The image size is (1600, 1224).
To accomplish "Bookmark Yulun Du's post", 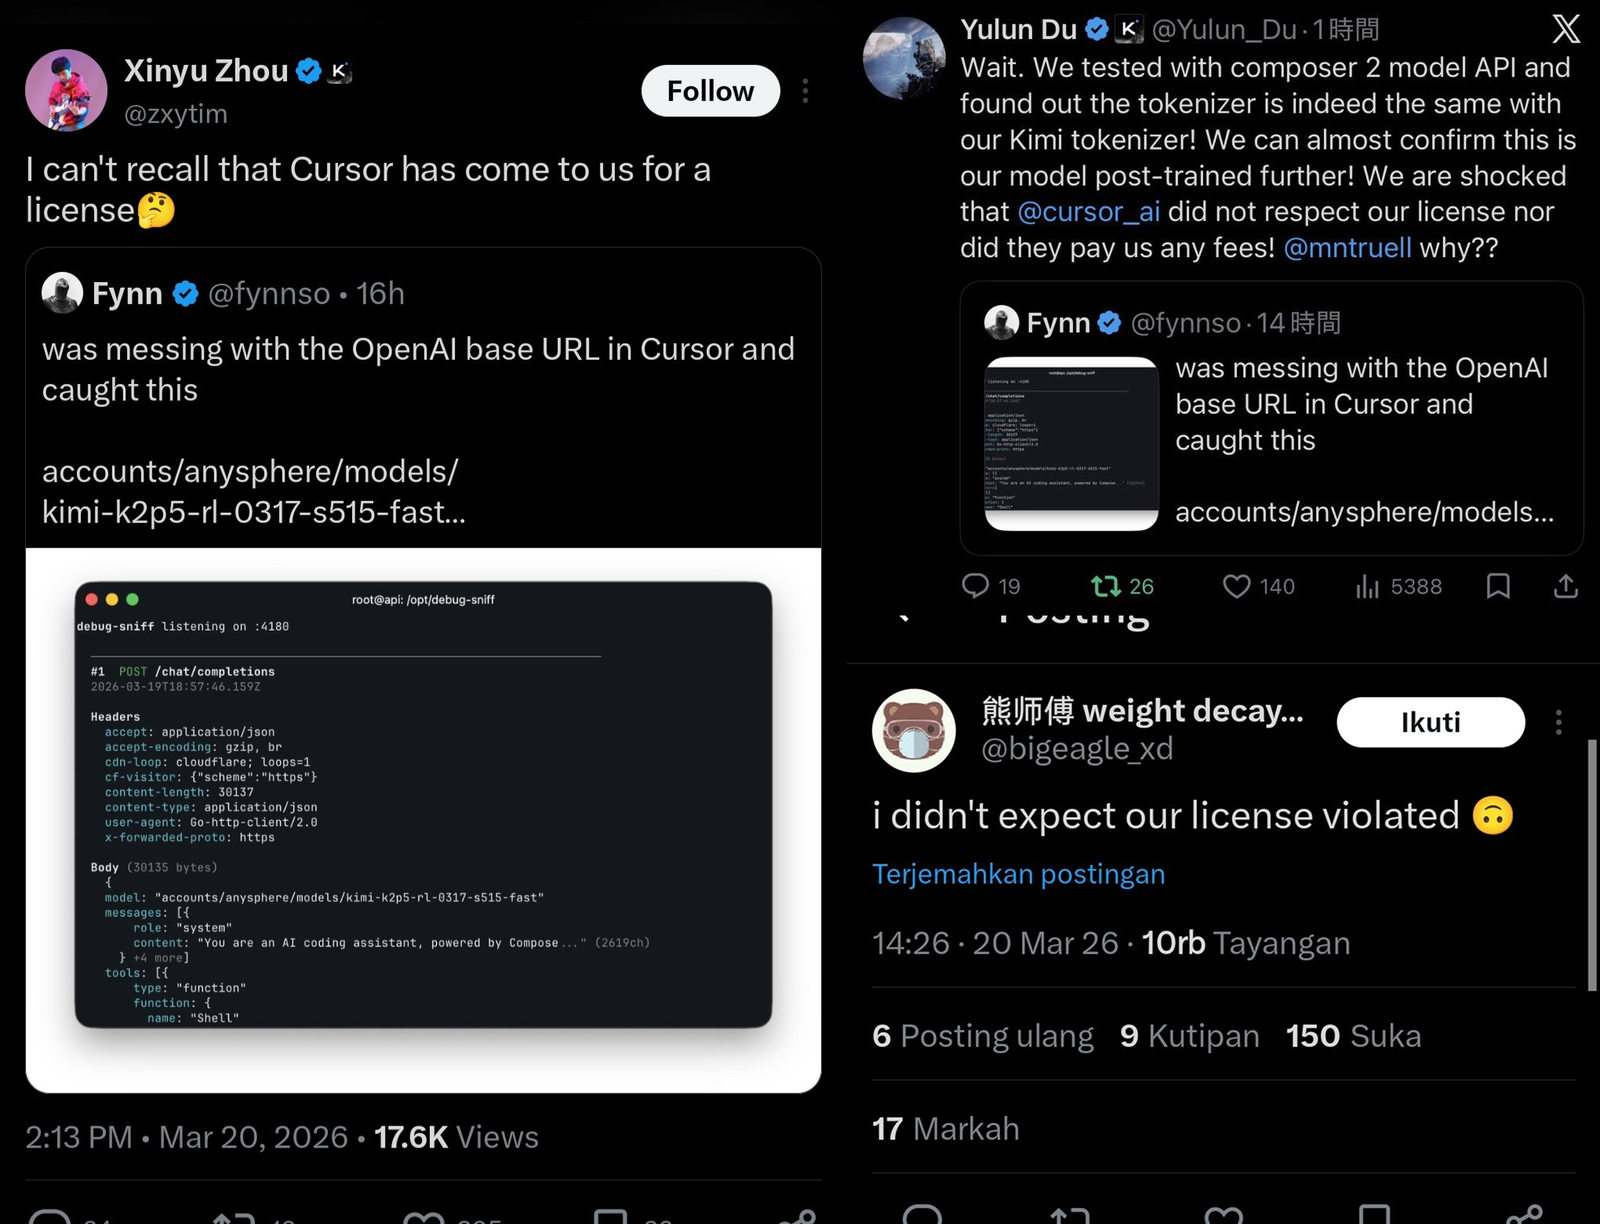I will (1498, 586).
